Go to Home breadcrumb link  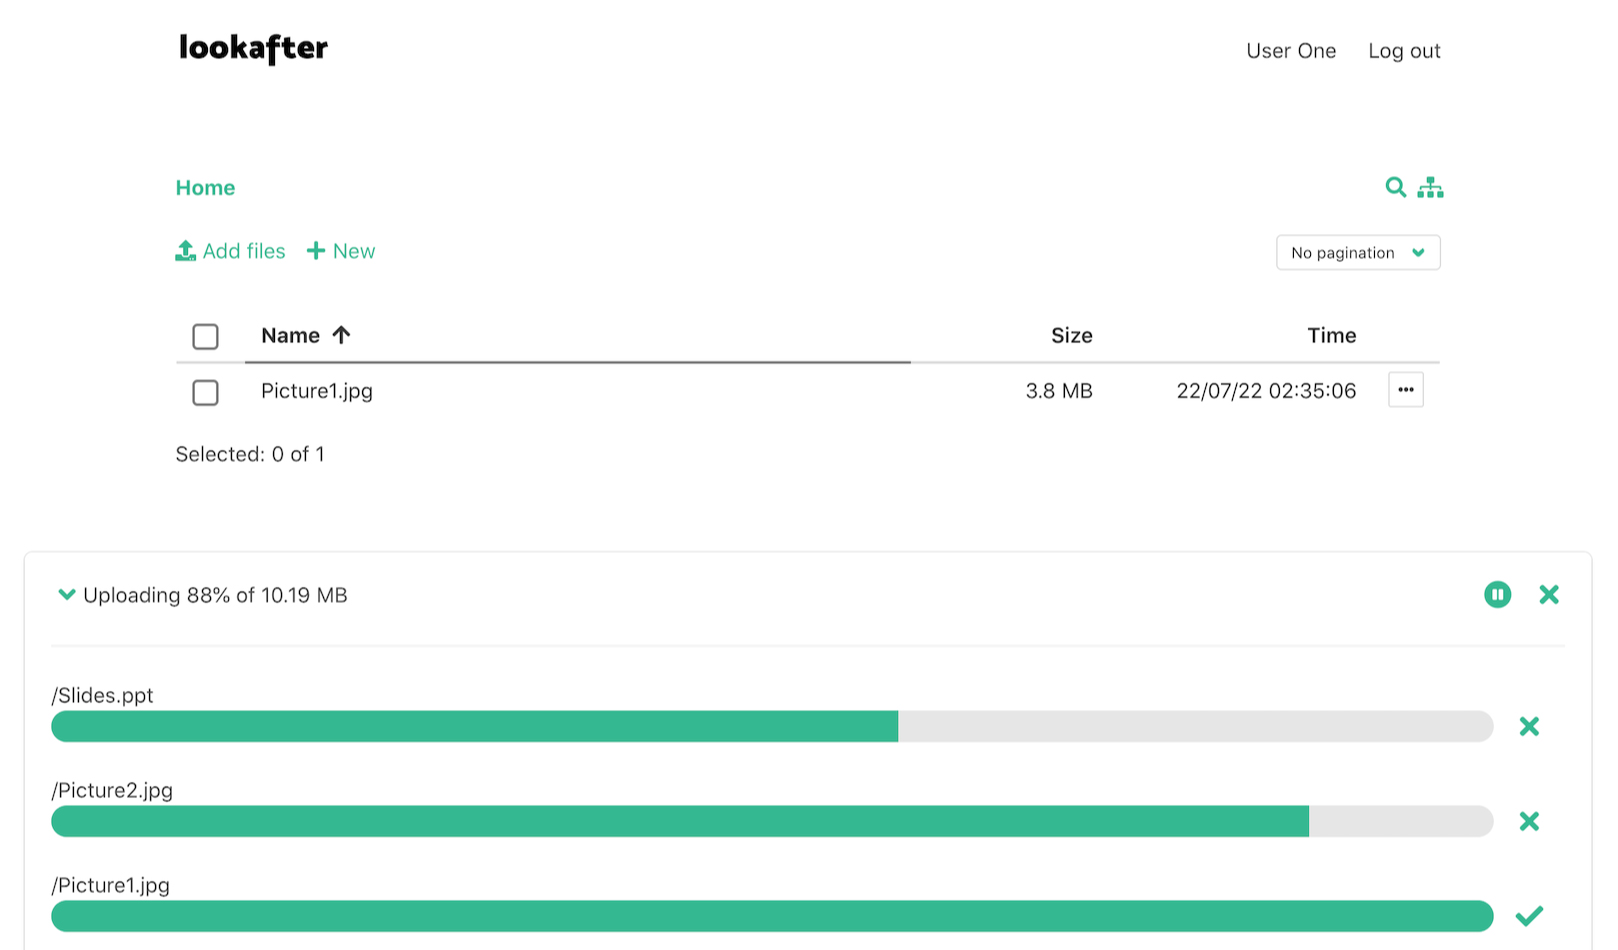point(205,188)
